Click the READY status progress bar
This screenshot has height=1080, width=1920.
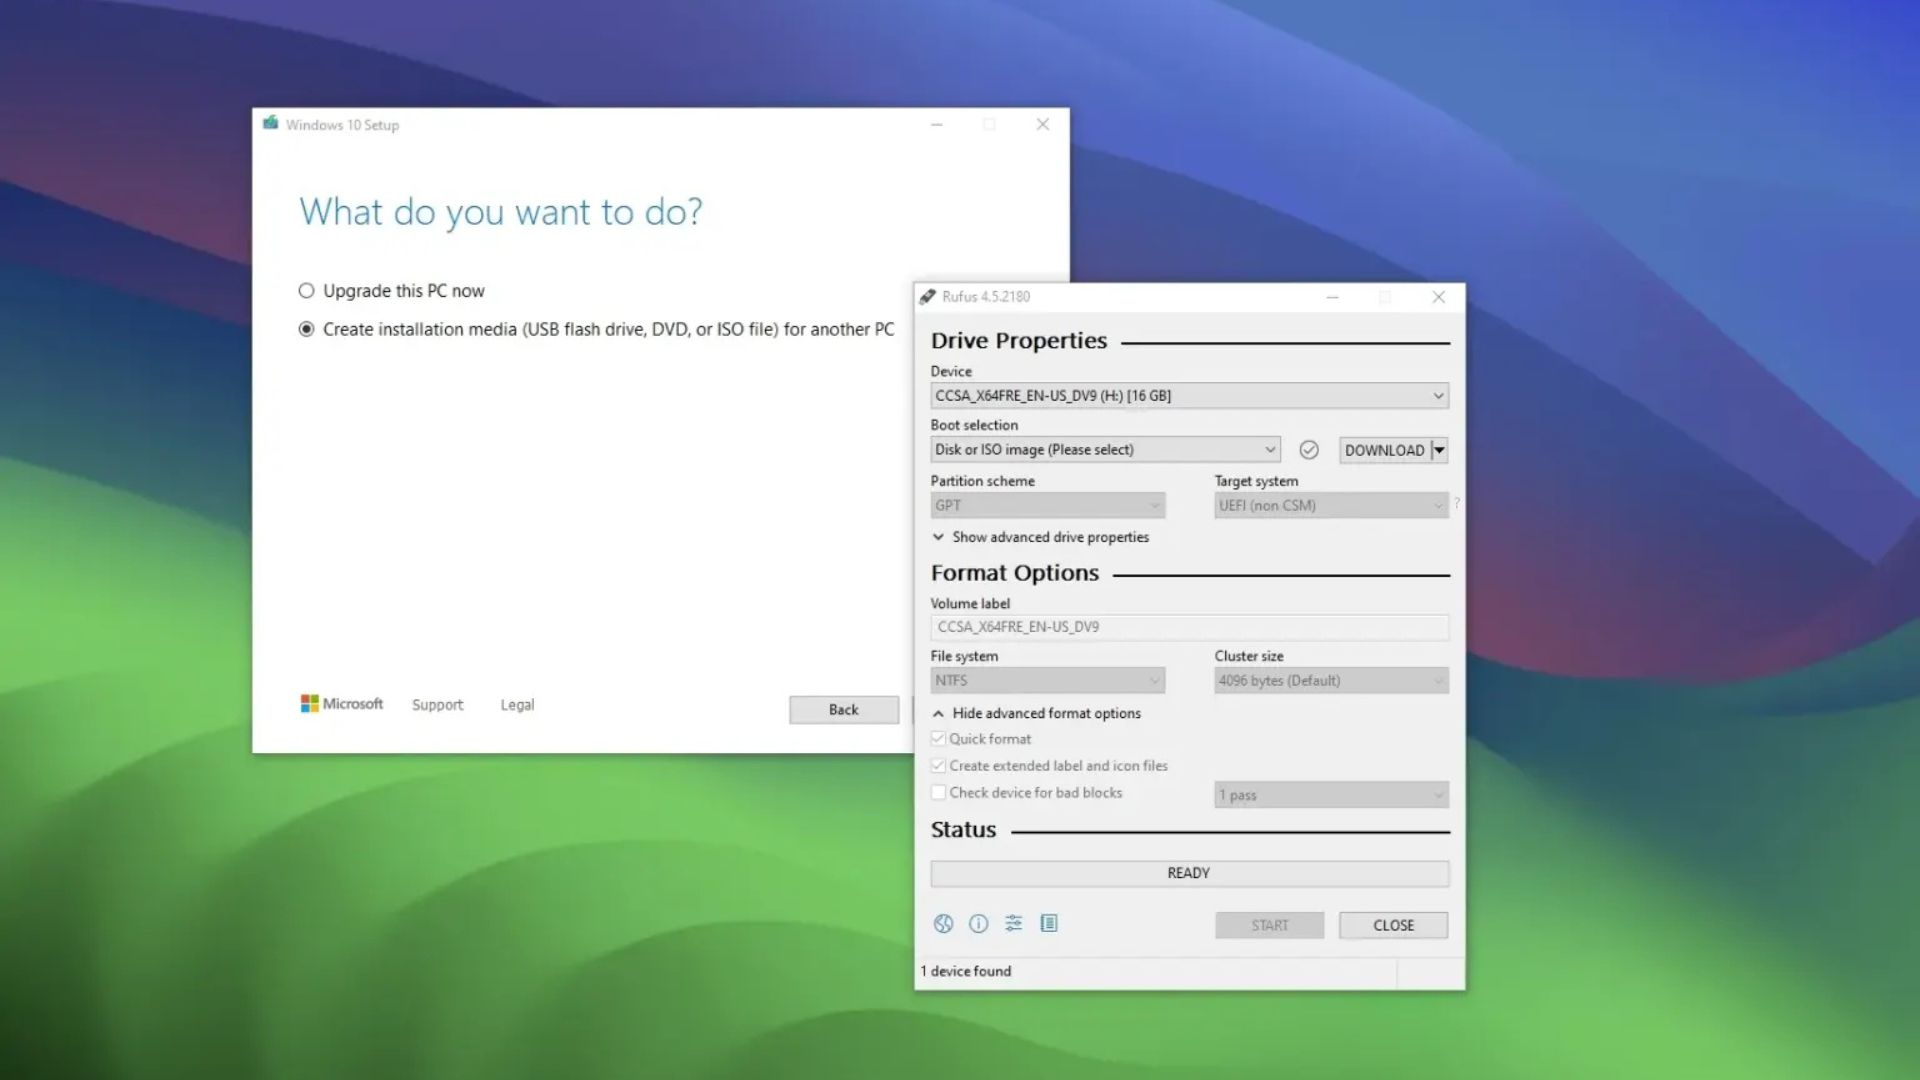click(1189, 872)
